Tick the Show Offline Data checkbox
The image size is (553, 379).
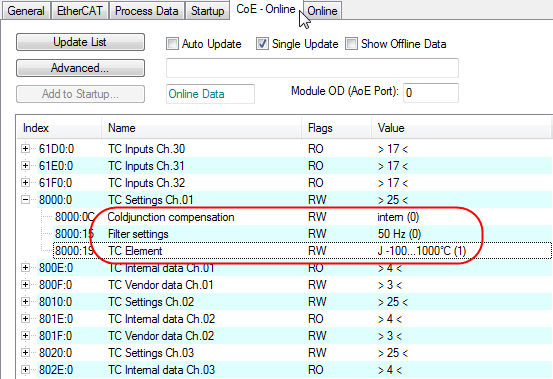351,44
